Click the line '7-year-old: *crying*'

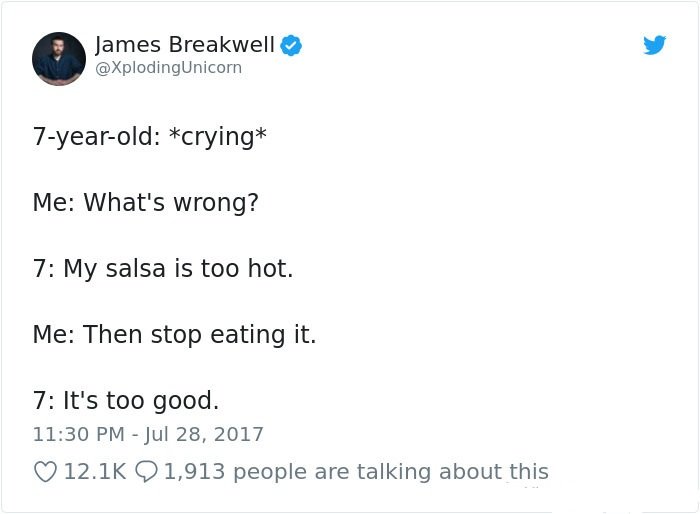point(150,136)
